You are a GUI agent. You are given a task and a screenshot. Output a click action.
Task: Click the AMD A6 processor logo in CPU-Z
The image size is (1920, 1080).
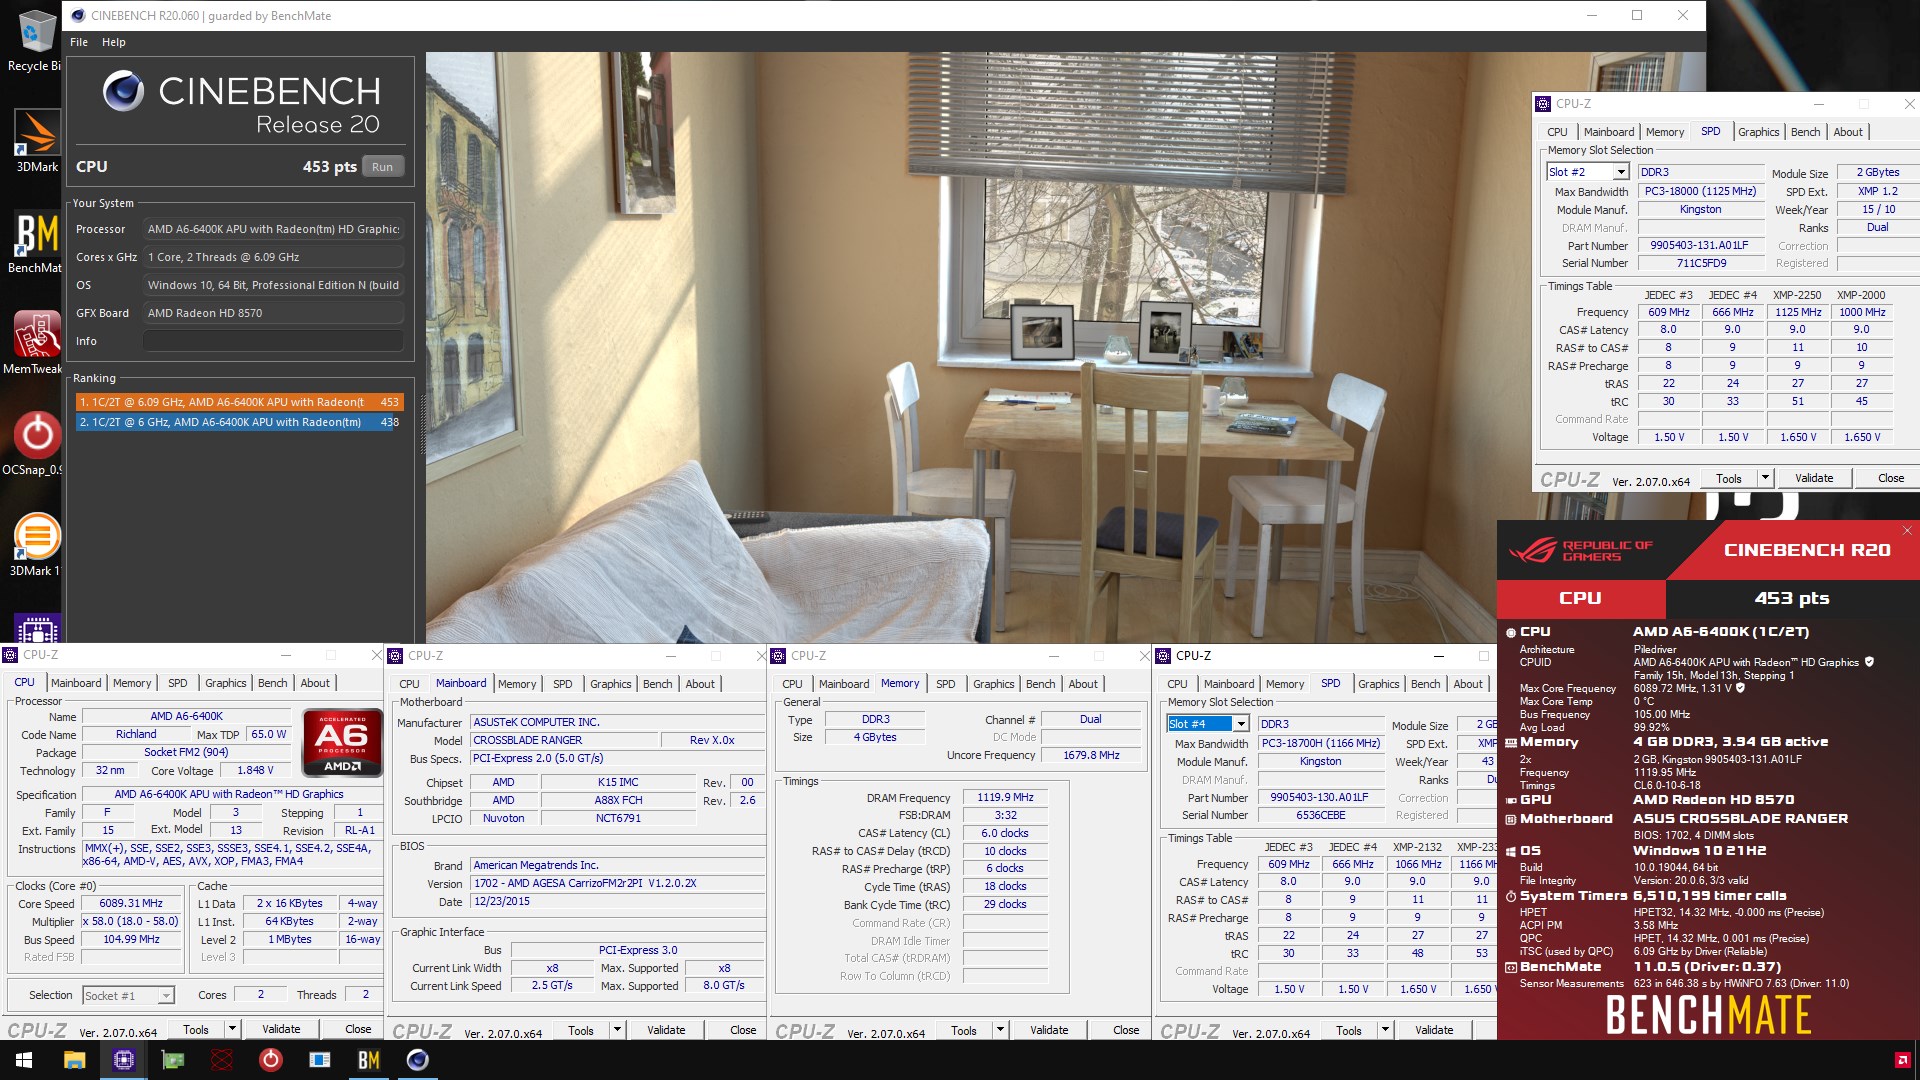[x=342, y=742]
